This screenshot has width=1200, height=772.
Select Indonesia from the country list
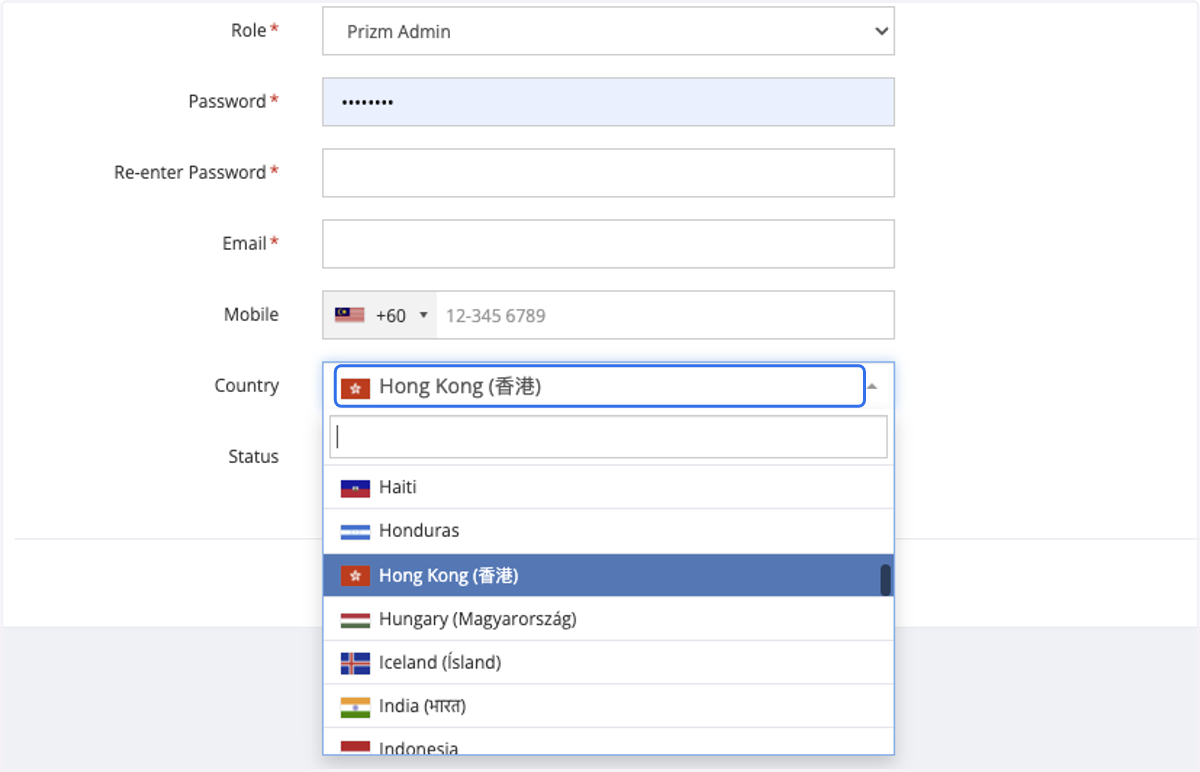pos(608,741)
